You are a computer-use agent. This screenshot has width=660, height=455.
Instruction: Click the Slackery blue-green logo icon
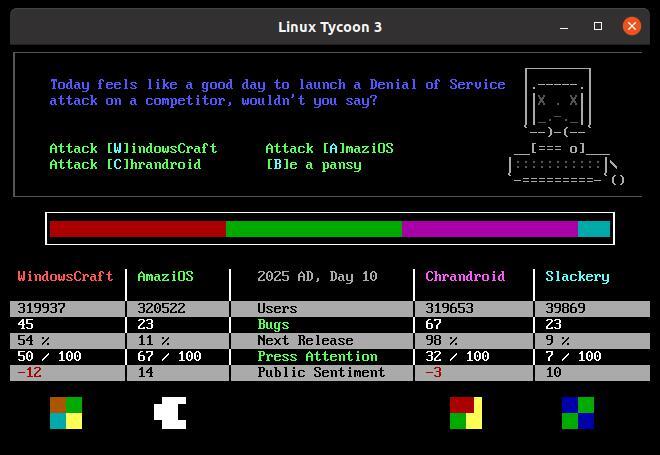tap(577, 413)
